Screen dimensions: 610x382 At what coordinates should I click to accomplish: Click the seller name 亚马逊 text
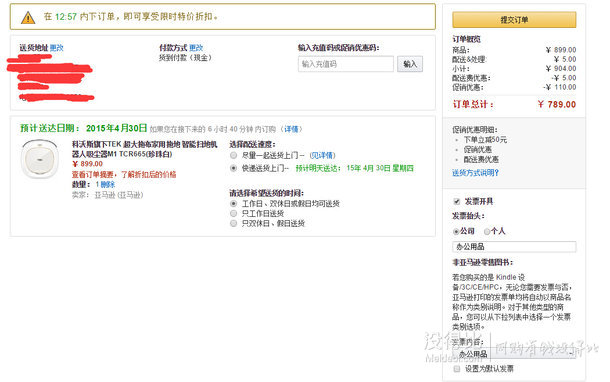pyautogui.click(x=119, y=195)
